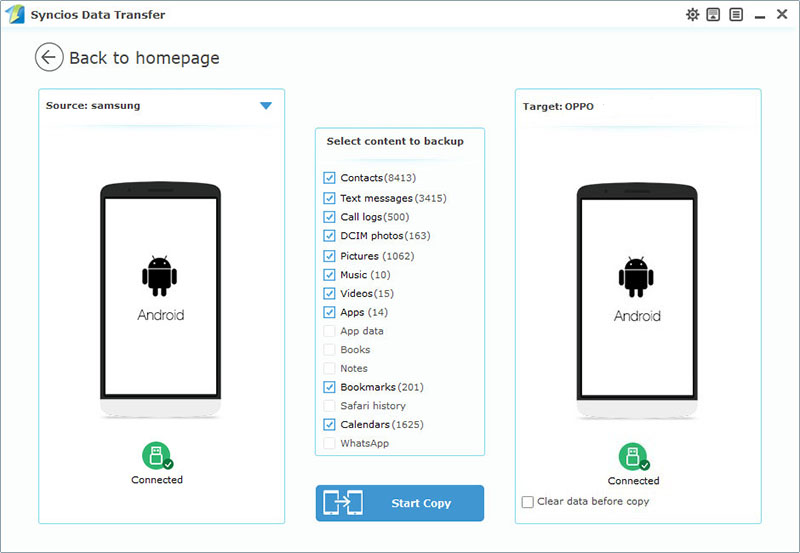Viewport: 800px width, 553px height.
Task: Close the Syncios Data Transfer window
Action: click(x=782, y=14)
